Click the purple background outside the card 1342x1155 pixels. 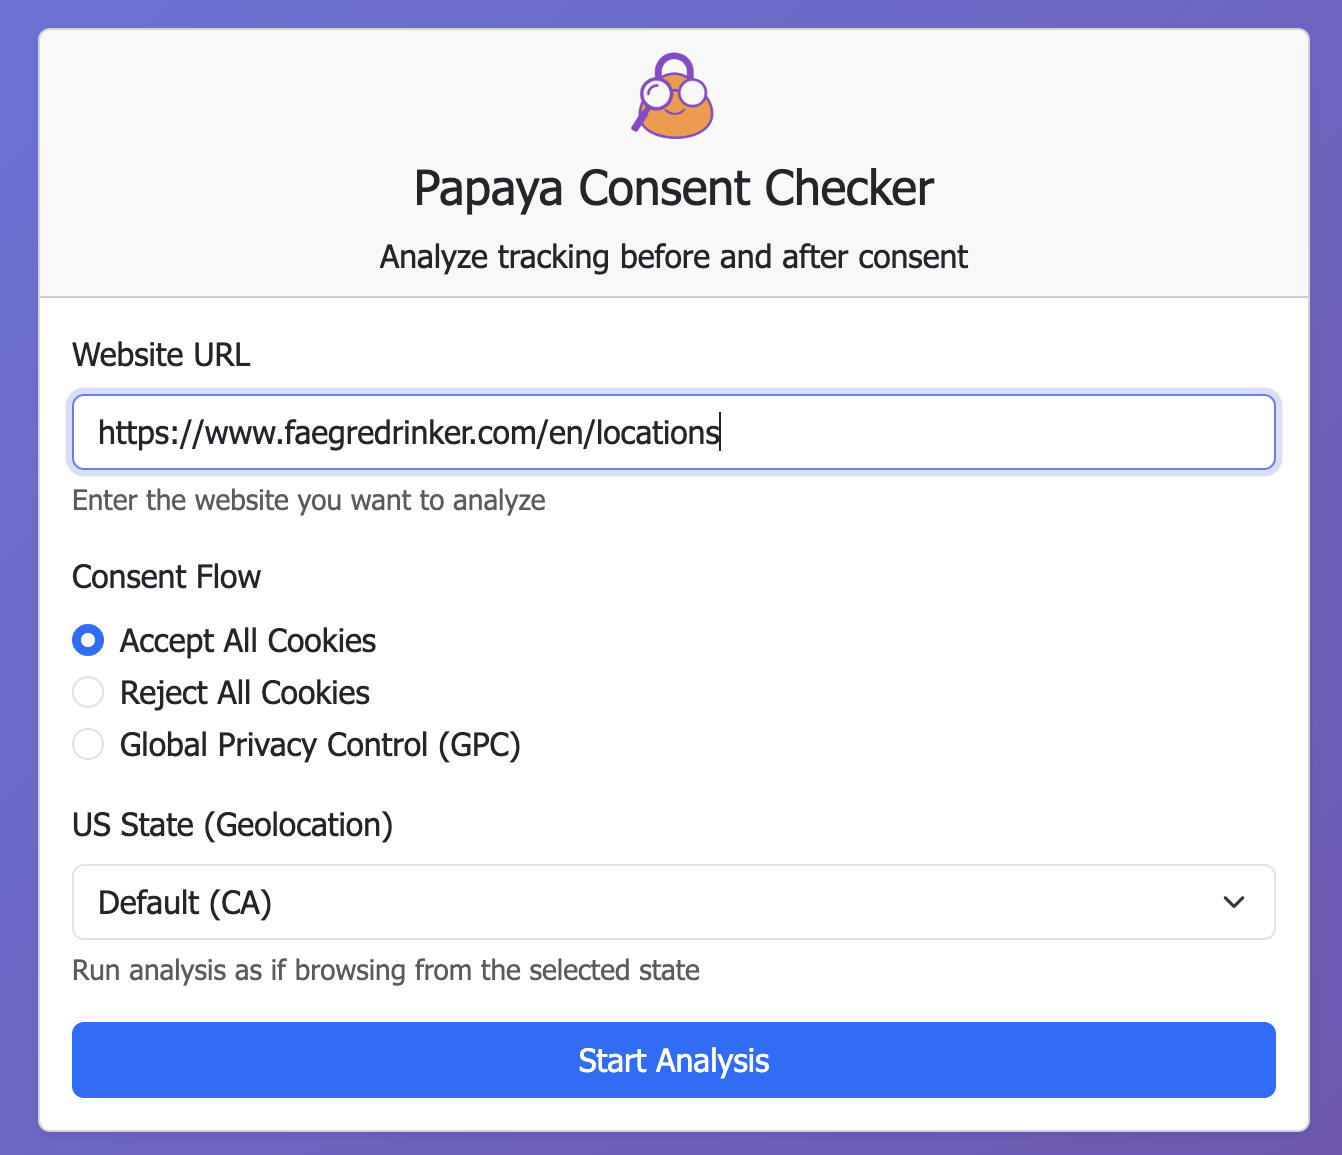18,600
